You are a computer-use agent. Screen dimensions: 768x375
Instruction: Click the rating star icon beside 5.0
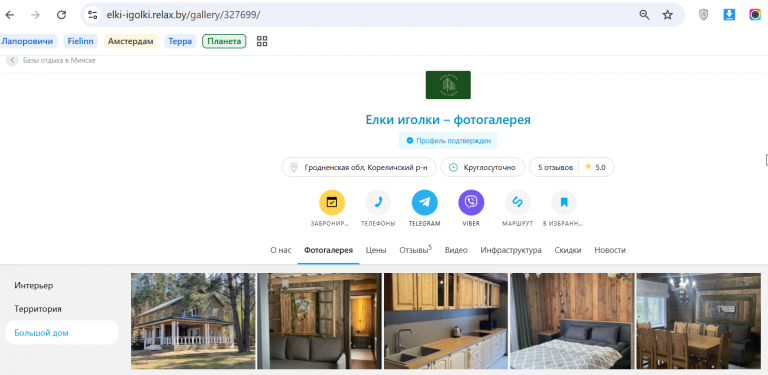click(588, 167)
